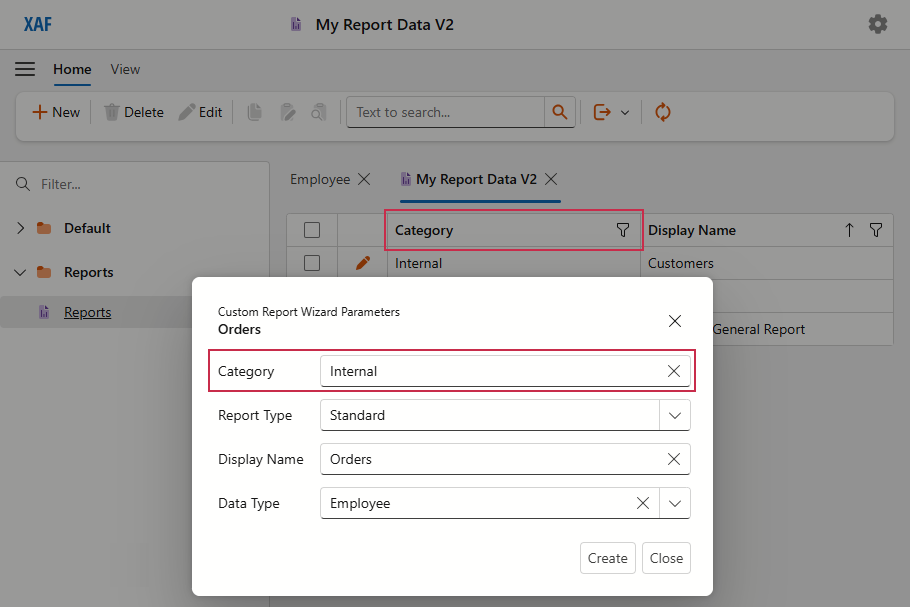
Task: Open the Report Type dropdown arrow
Action: pos(674,415)
